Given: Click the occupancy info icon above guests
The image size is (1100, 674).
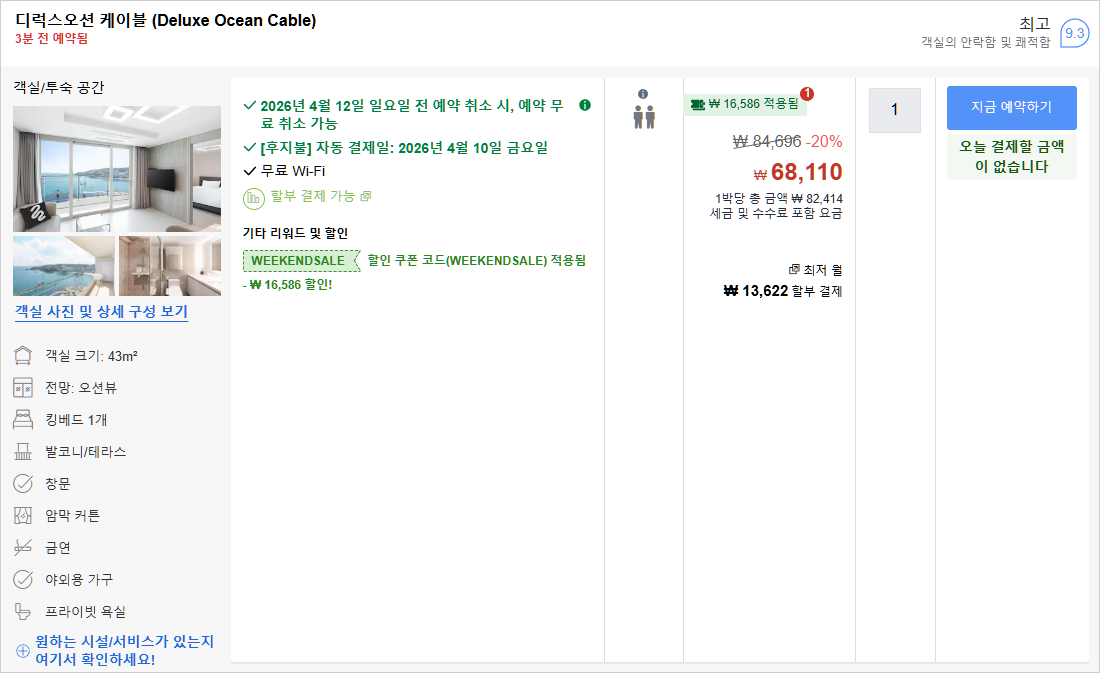Looking at the screenshot, I should (643, 94).
